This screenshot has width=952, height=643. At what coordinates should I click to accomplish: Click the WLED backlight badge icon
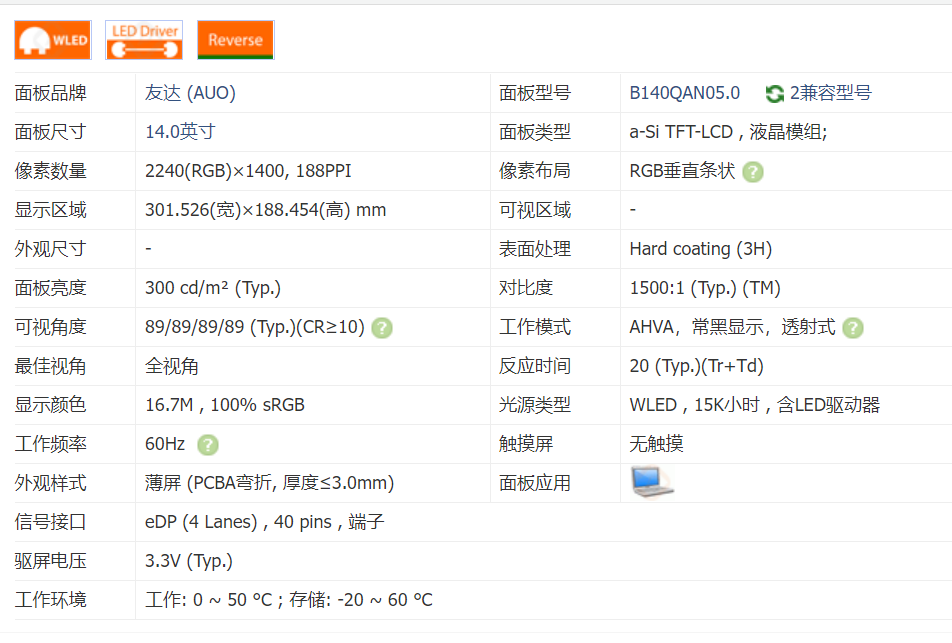tap(53, 40)
